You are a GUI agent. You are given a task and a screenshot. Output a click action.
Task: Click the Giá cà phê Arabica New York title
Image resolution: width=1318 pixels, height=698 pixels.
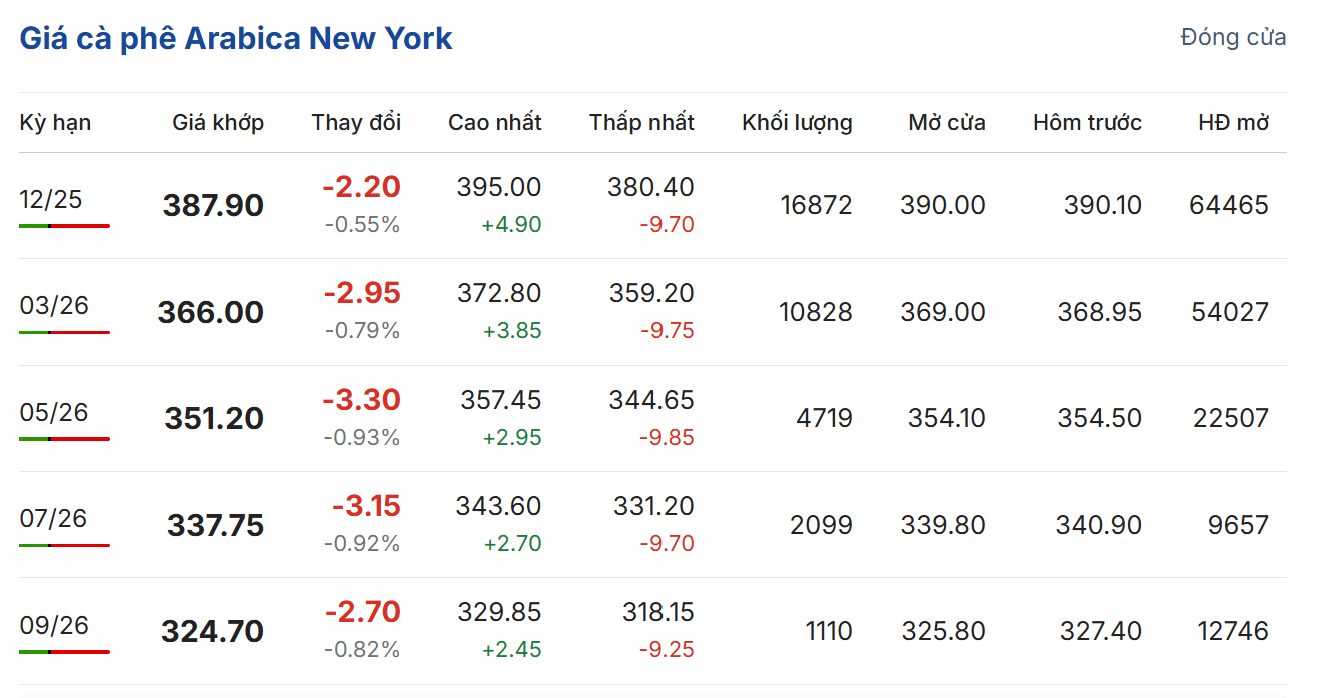(236, 39)
